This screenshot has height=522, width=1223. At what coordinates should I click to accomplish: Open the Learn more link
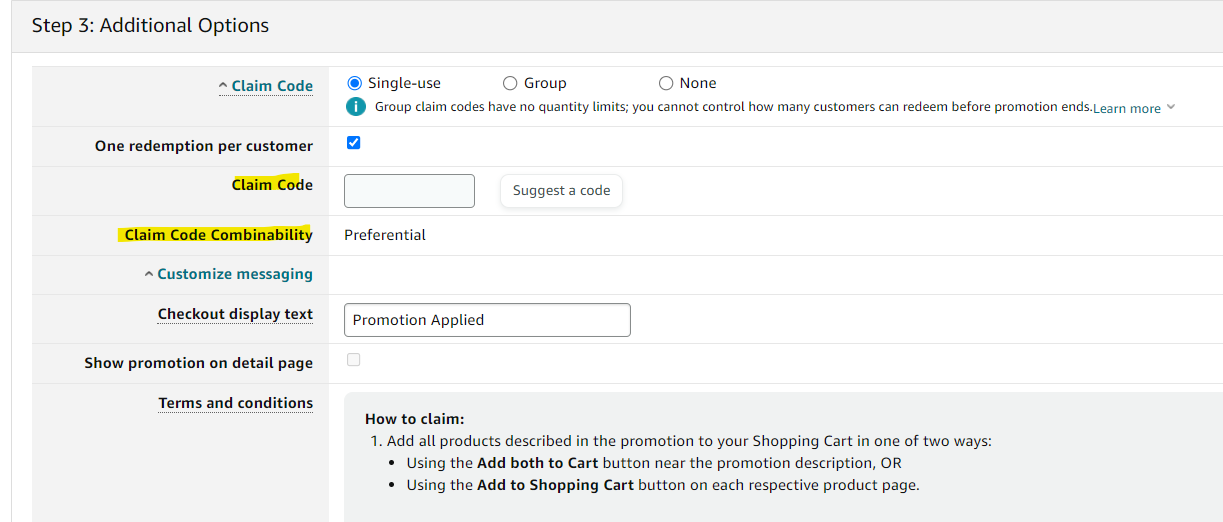pos(1126,108)
